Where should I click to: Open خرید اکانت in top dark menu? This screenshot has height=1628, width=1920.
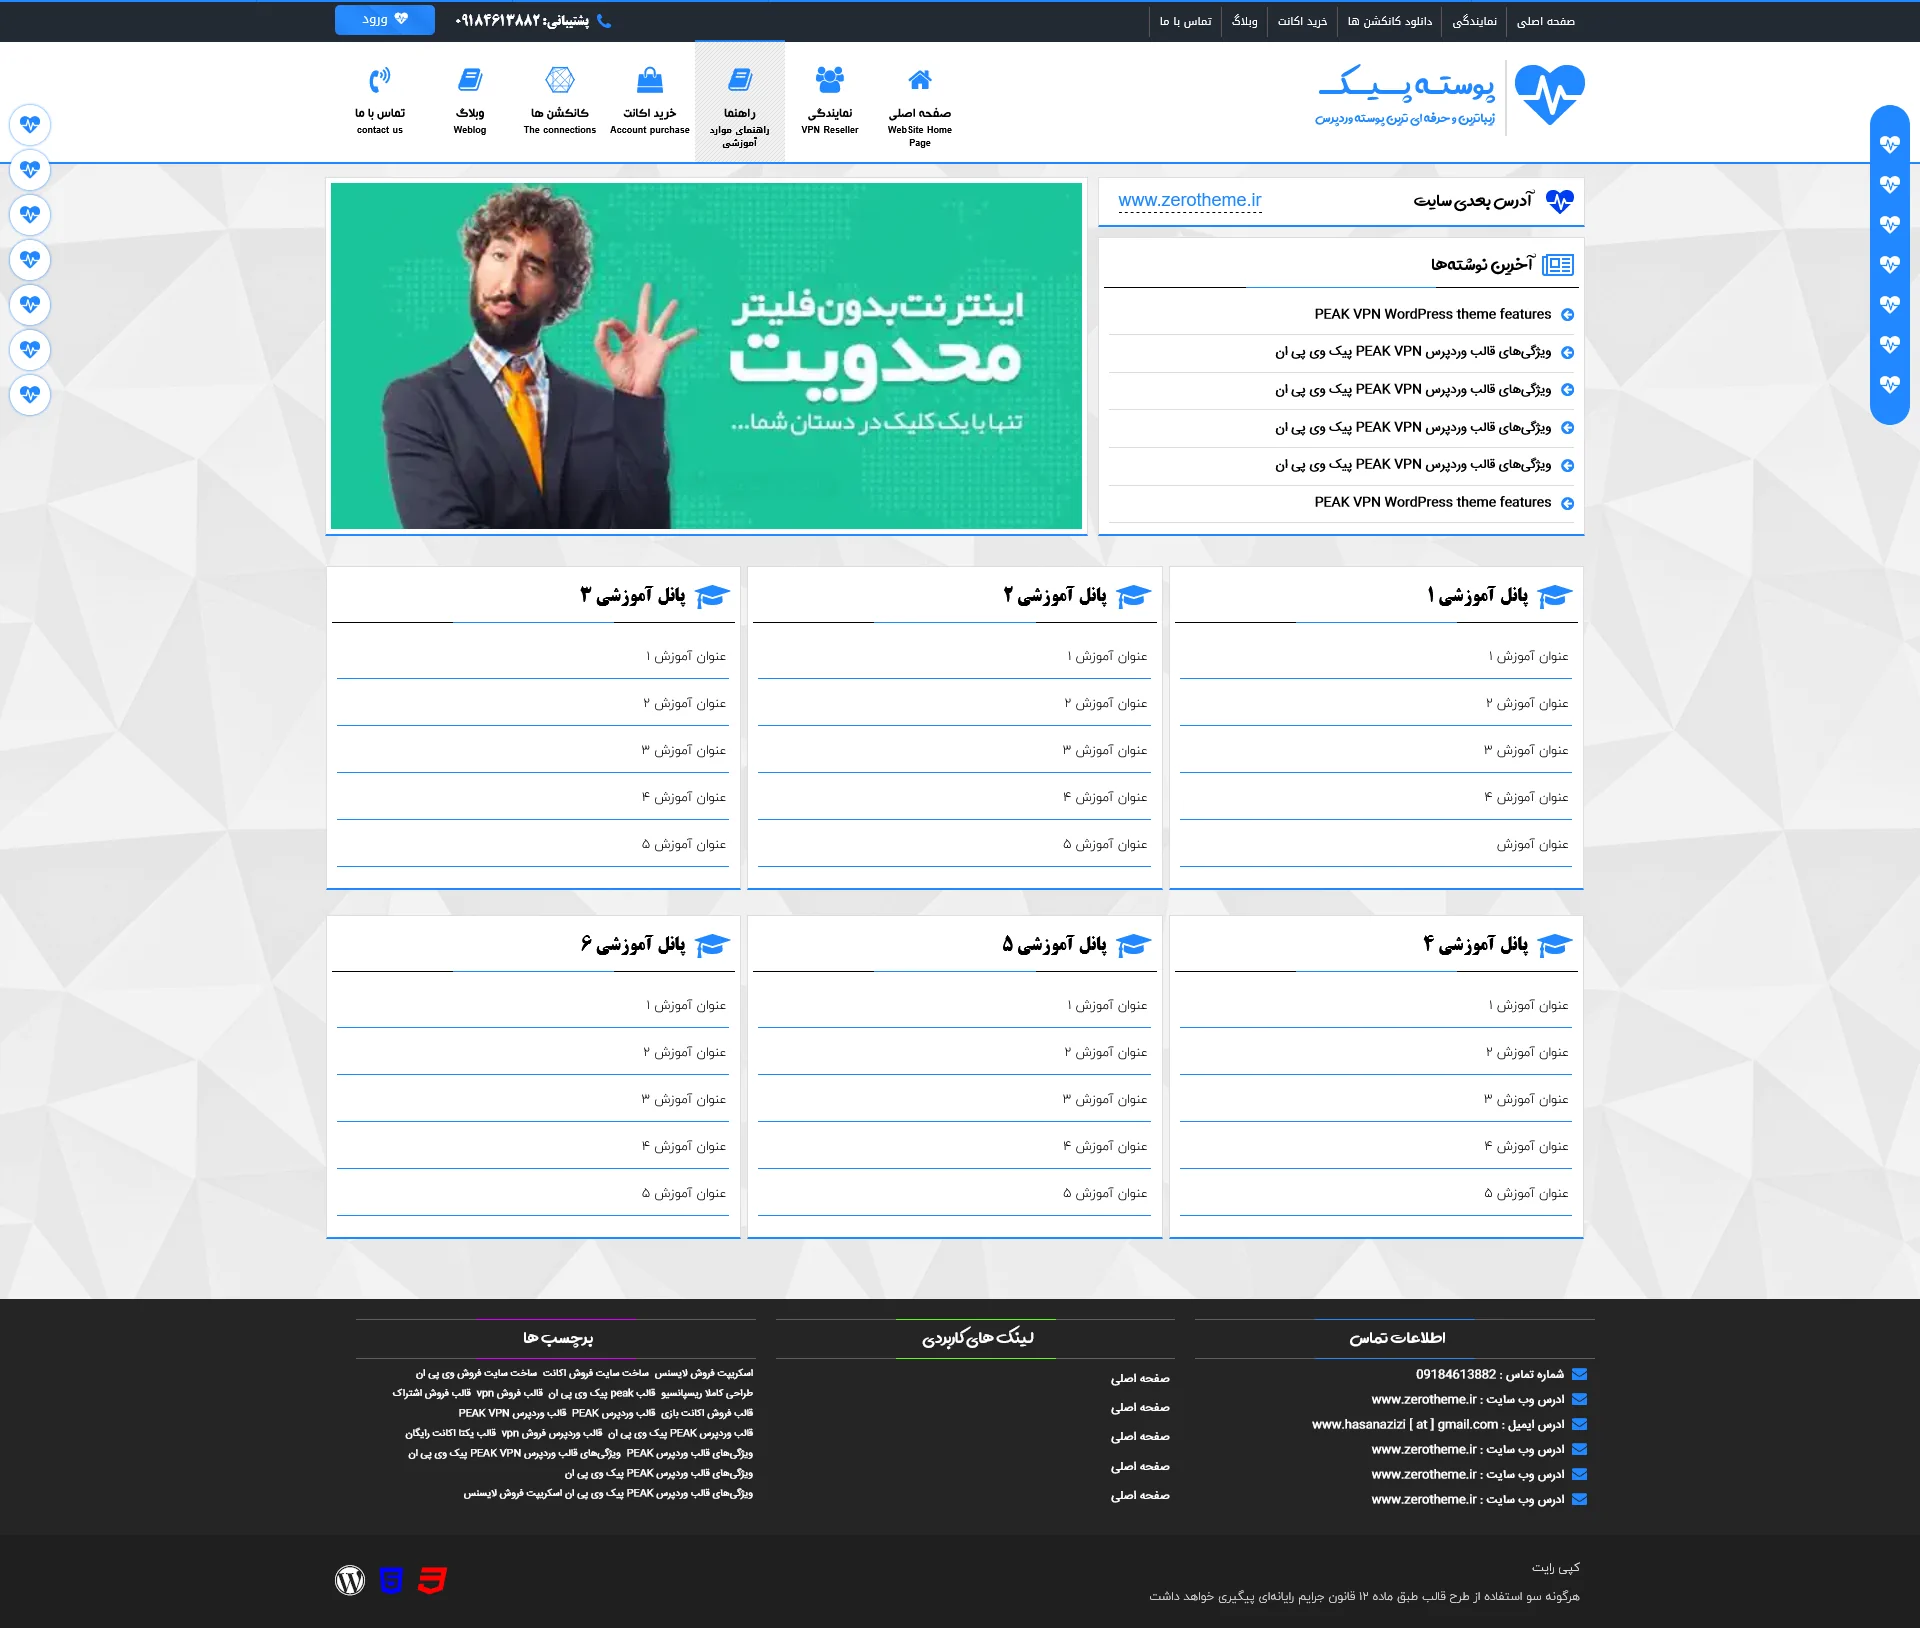click(1302, 21)
